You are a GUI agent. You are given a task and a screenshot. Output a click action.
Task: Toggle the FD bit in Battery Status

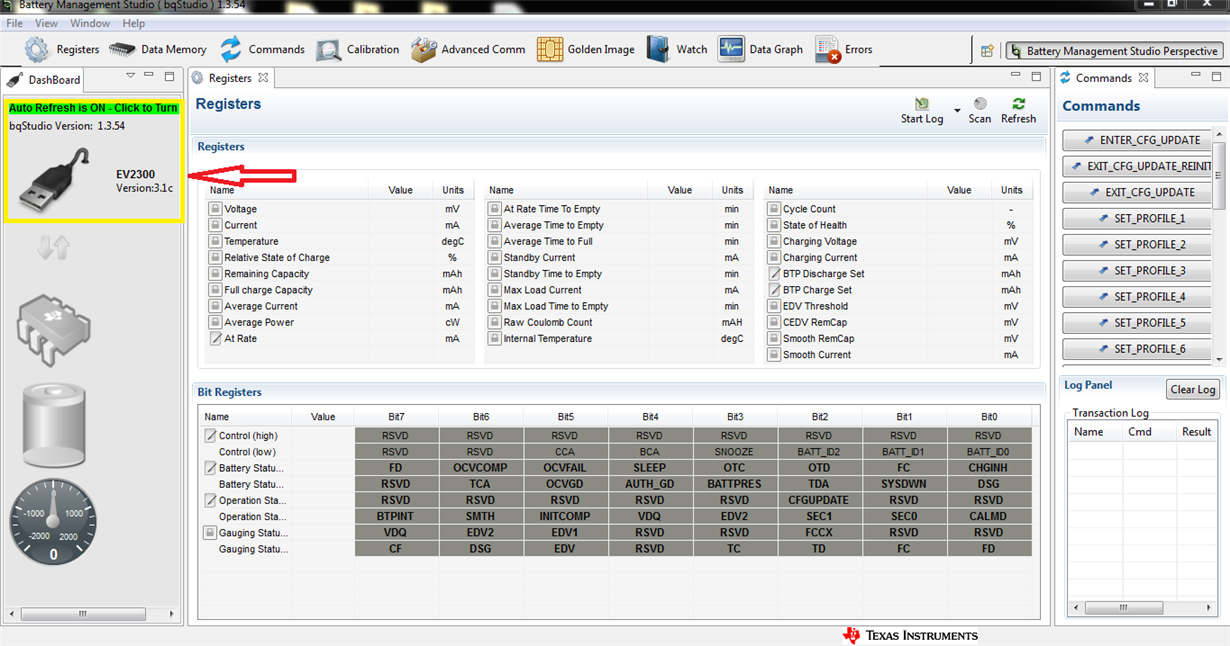tap(396, 468)
